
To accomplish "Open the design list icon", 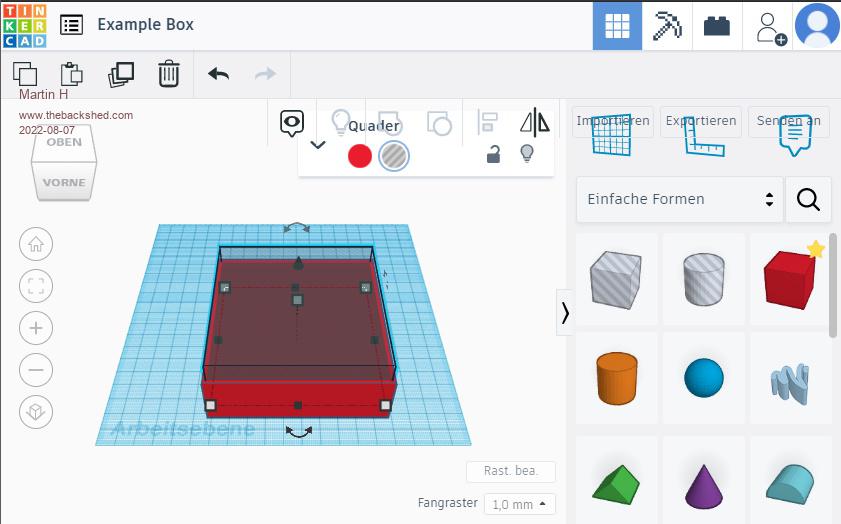I will 71,25.
